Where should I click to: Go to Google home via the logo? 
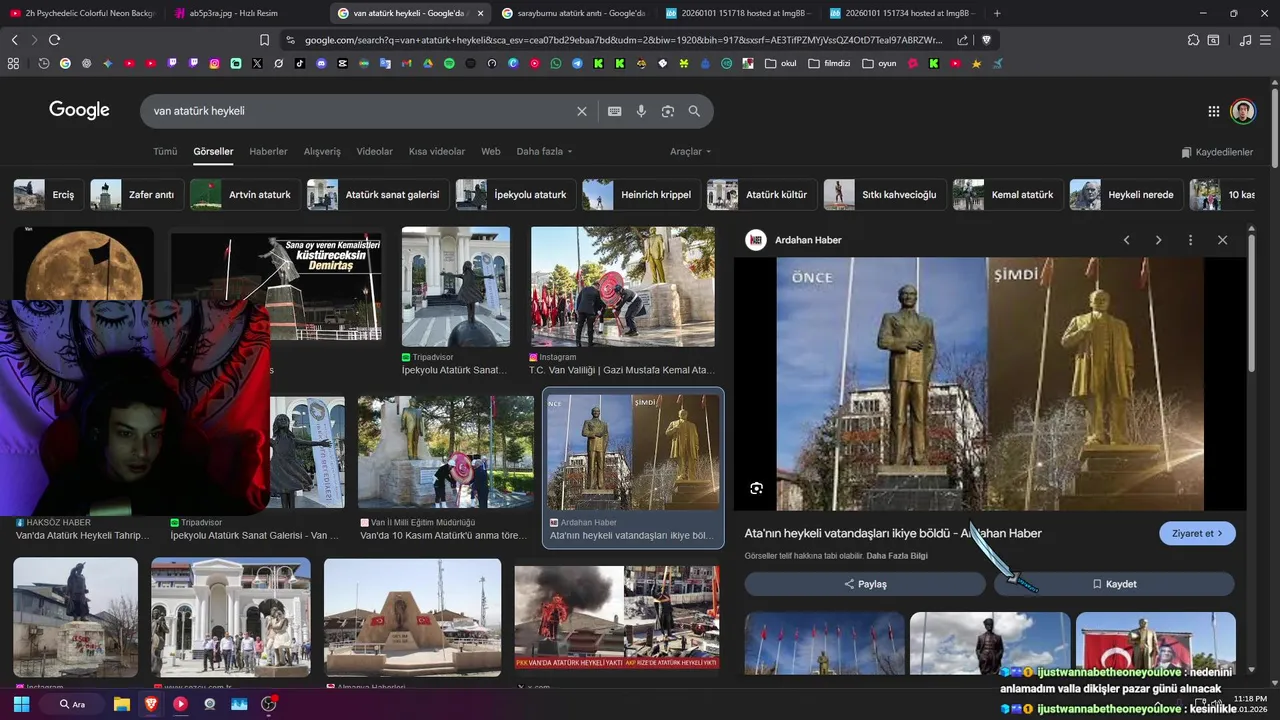tap(79, 110)
